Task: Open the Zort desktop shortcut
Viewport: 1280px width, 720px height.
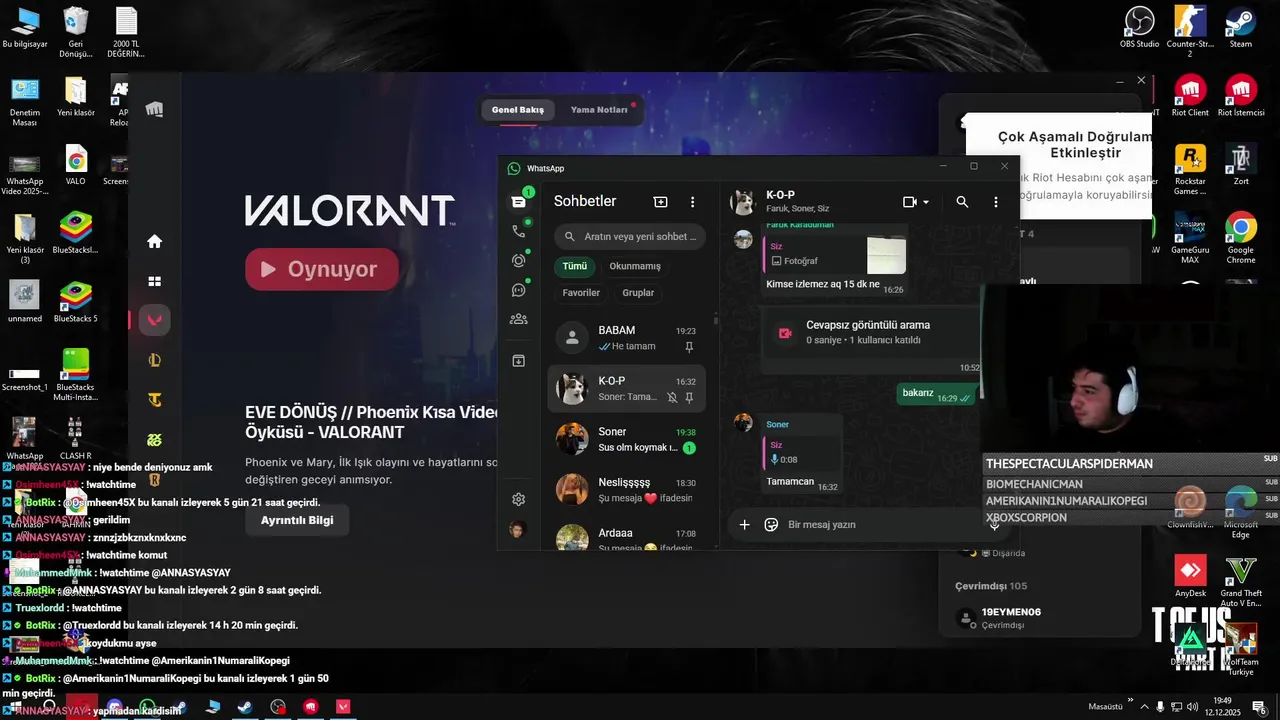Action: [x=1241, y=164]
